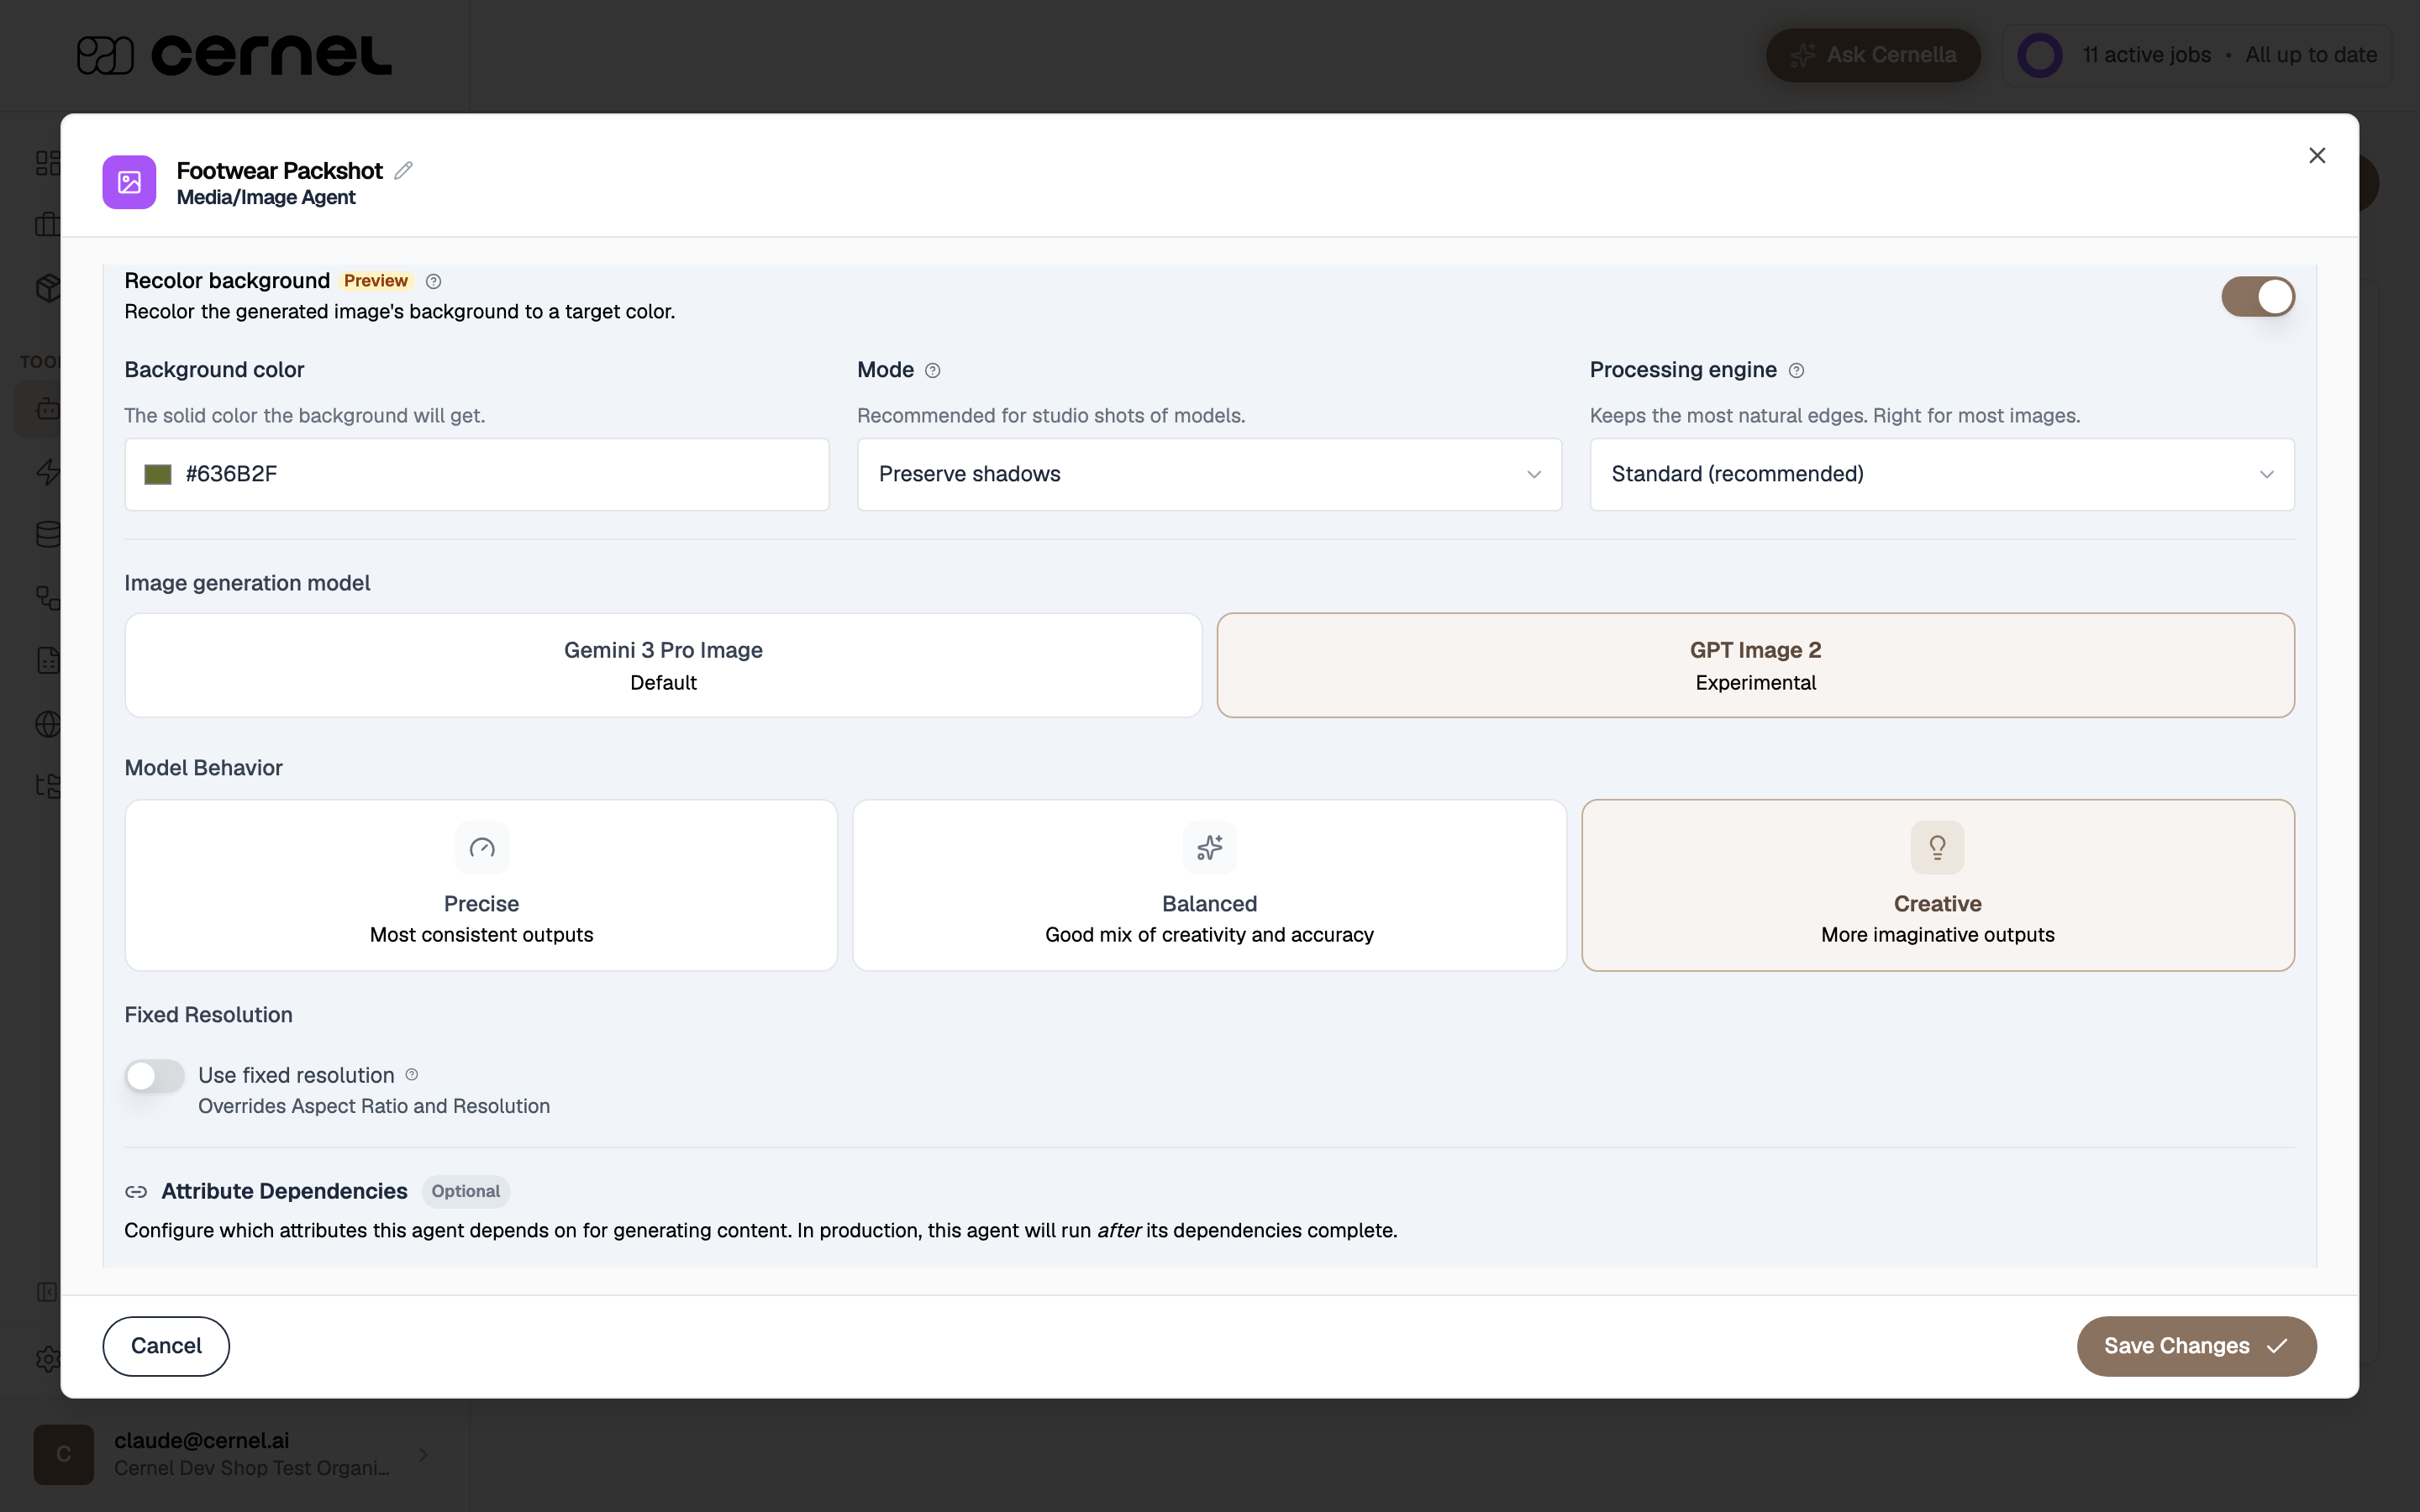Click the Optional badge label

(x=466, y=1191)
